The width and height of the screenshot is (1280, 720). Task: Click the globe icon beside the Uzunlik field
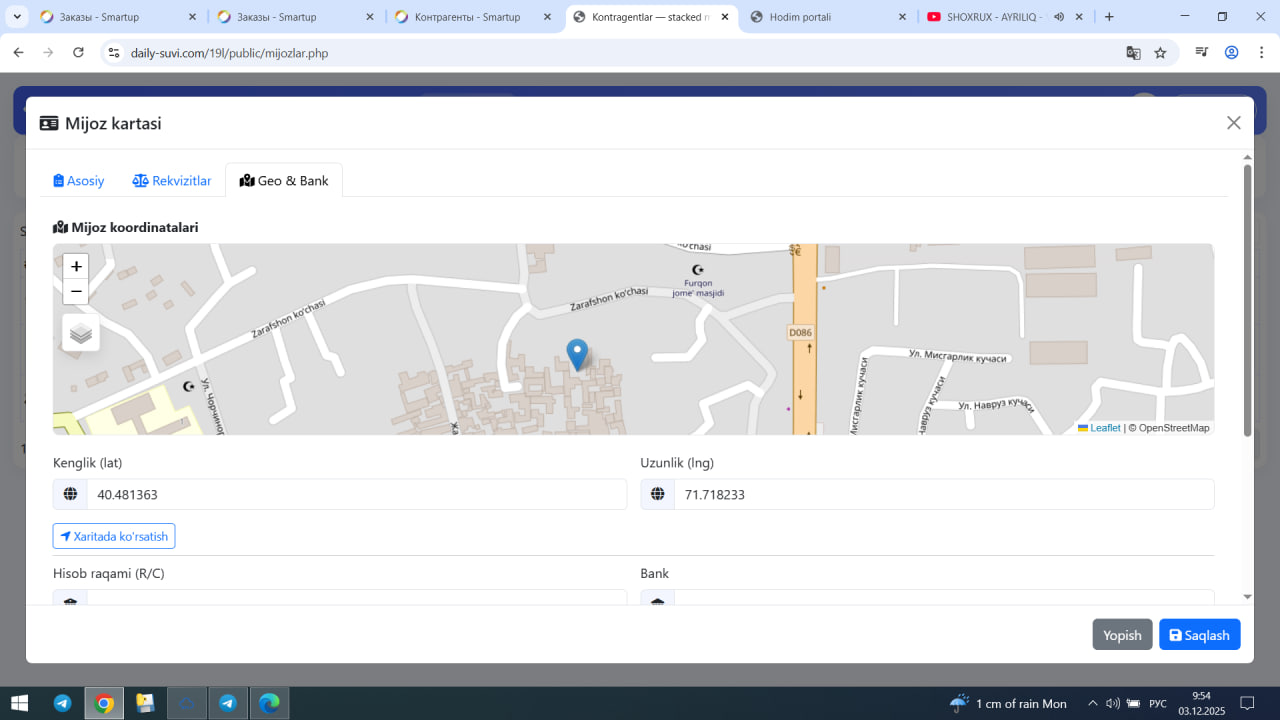point(658,494)
